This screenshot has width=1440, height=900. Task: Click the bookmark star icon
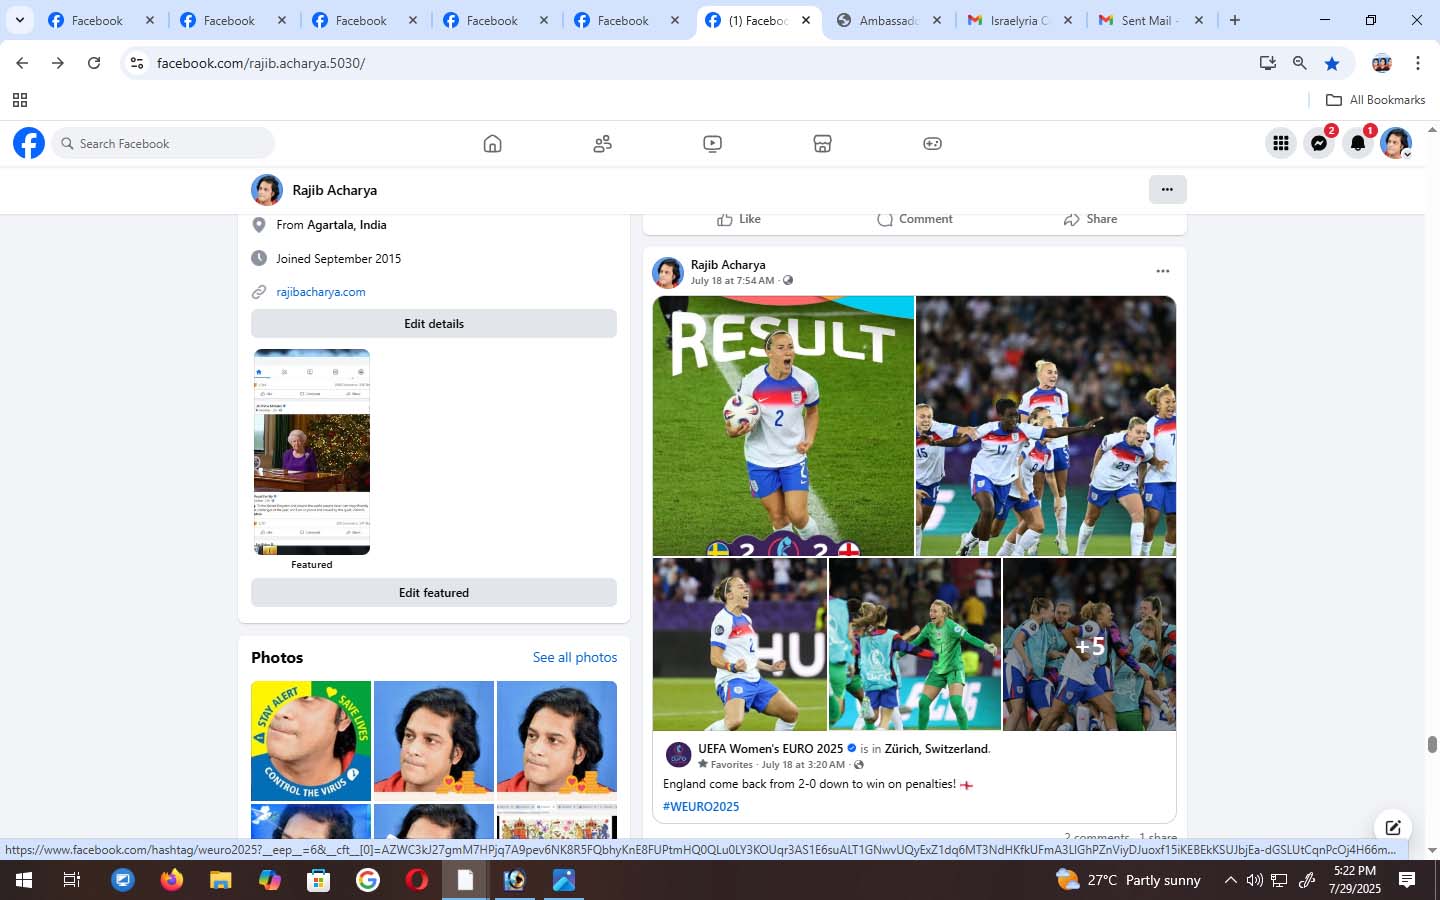point(1332,63)
